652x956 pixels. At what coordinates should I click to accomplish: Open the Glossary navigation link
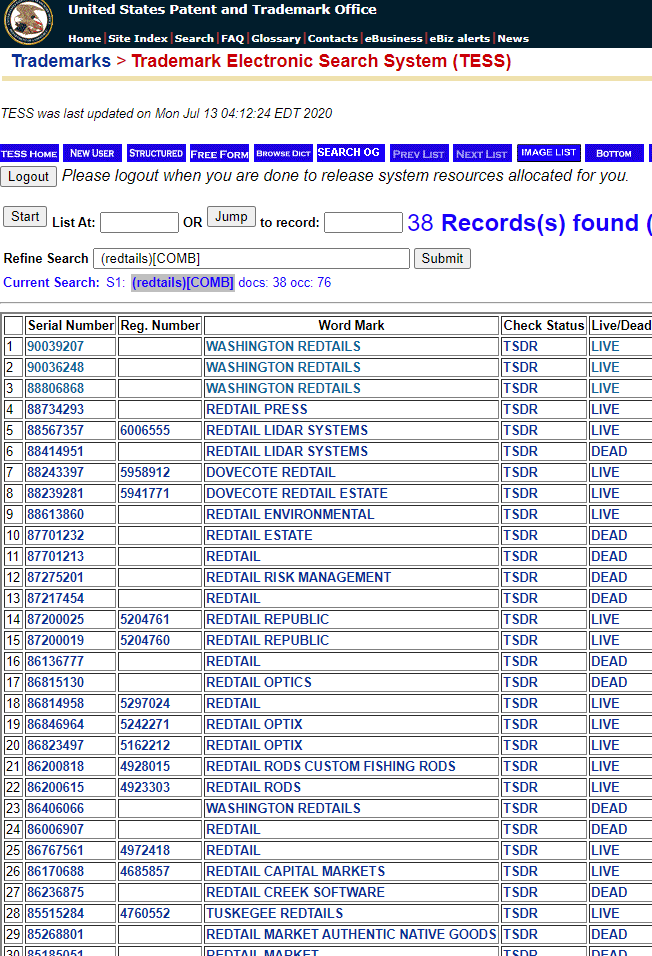click(276, 38)
